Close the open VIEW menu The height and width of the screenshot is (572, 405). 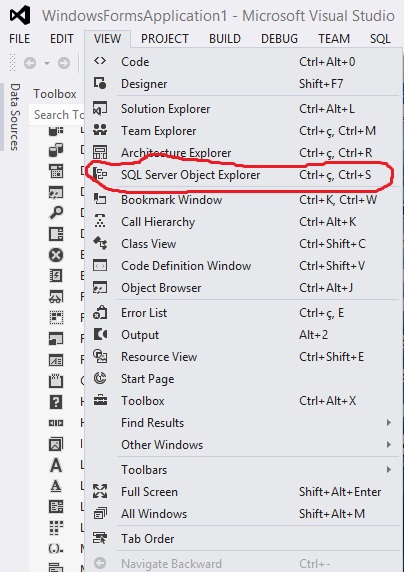click(107, 39)
